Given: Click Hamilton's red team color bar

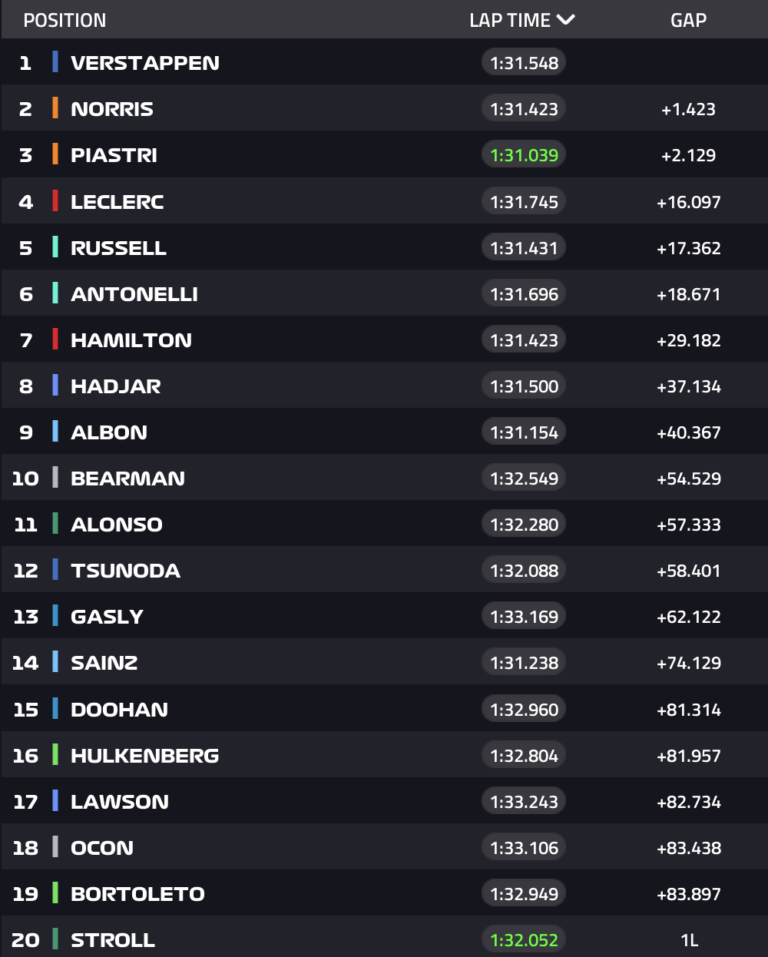Looking at the screenshot, I should tap(55, 340).
